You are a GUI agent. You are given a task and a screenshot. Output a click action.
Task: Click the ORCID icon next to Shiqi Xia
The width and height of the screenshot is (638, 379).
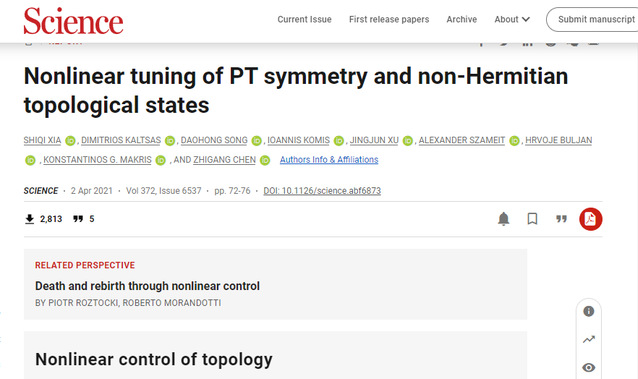coord(70,141)
